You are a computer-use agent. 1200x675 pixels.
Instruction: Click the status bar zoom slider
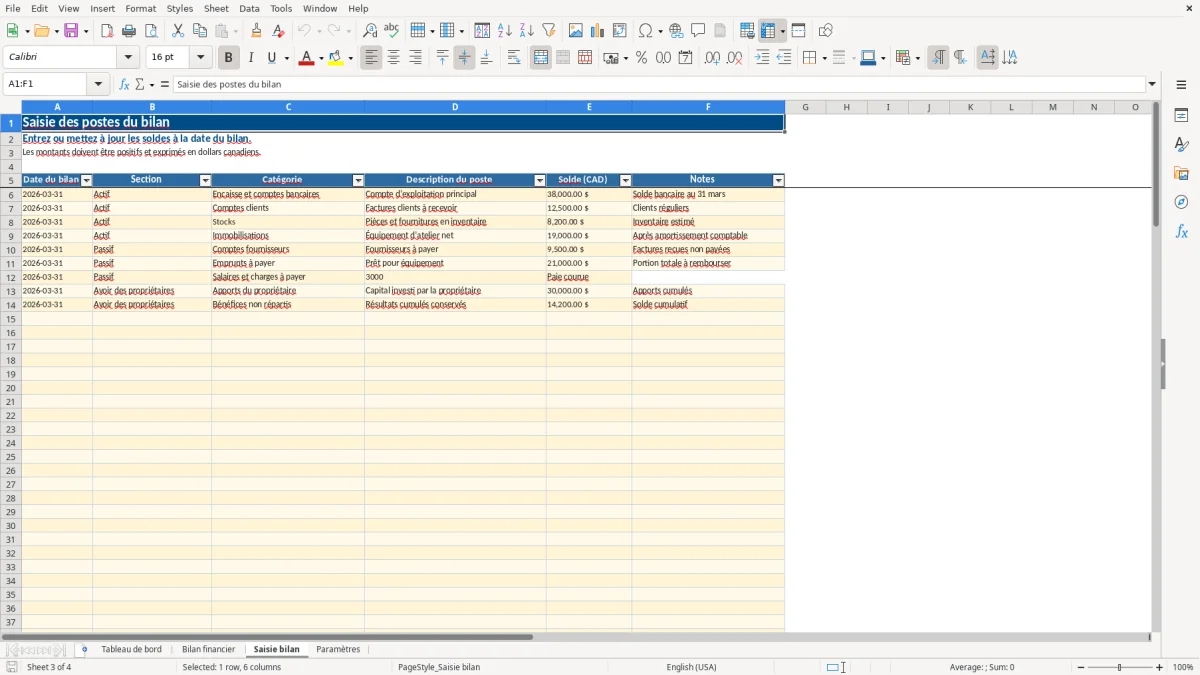tap(1120, 667)
